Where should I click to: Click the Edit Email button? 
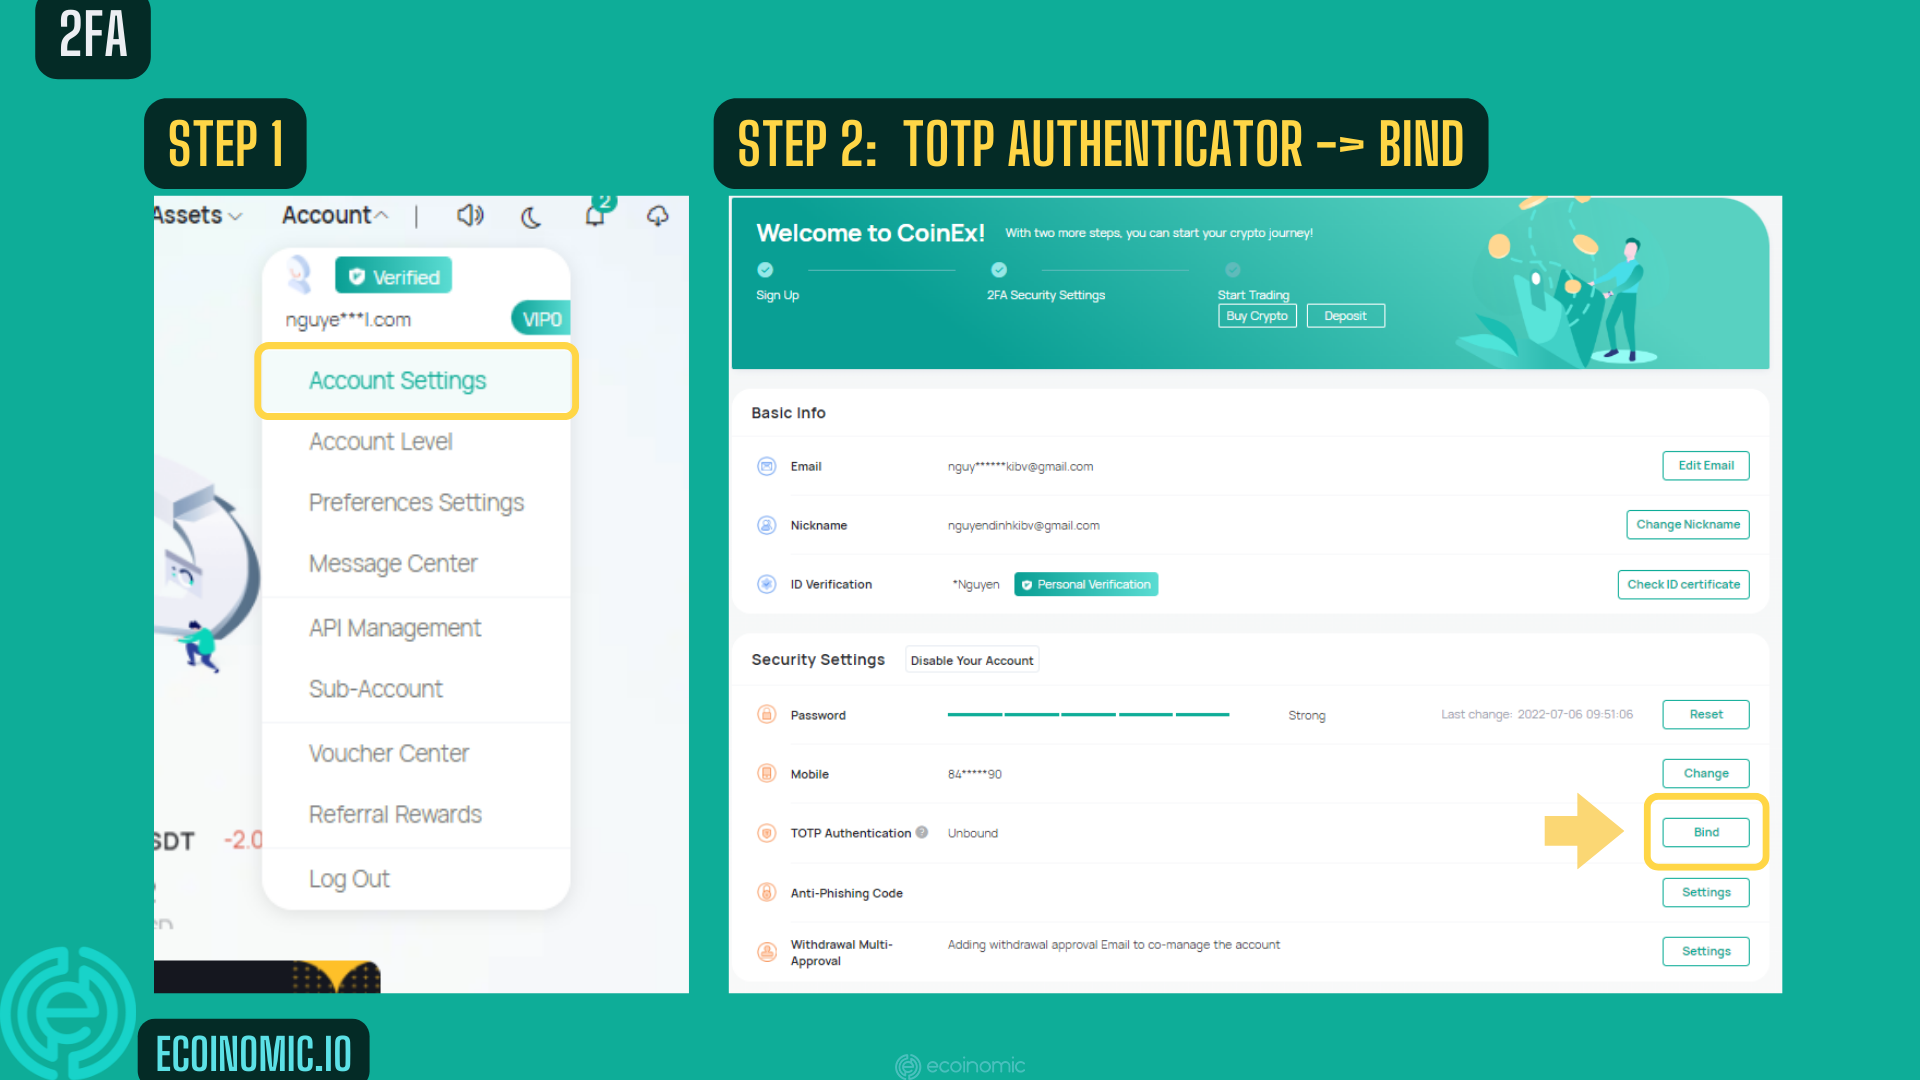(x=1706, y=466)
